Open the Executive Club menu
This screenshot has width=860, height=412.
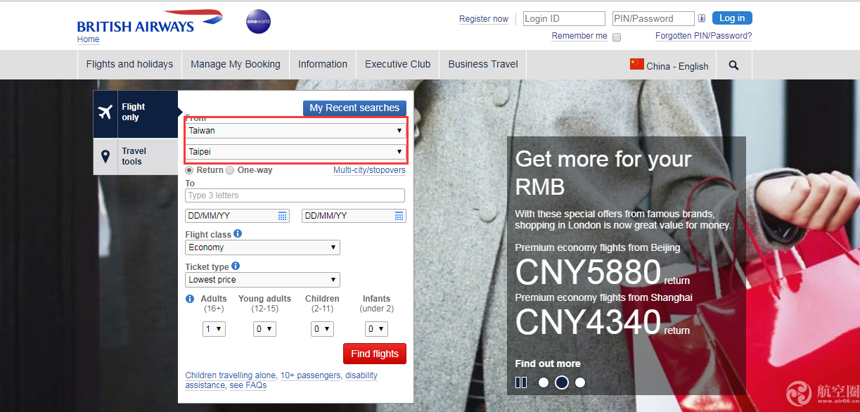tap(398, 65)
